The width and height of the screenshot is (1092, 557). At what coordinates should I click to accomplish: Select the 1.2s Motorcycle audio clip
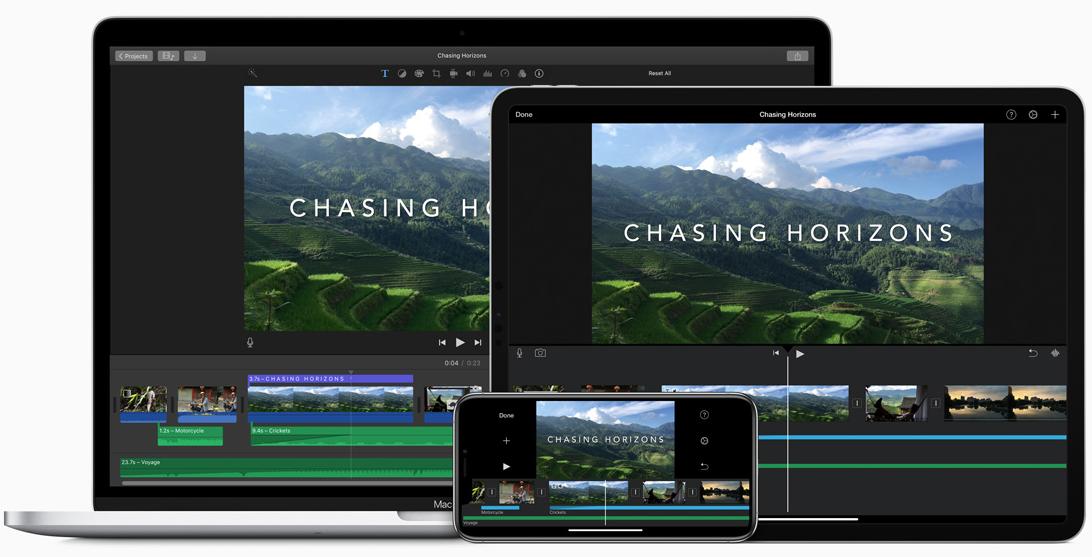tap(190, 436)
